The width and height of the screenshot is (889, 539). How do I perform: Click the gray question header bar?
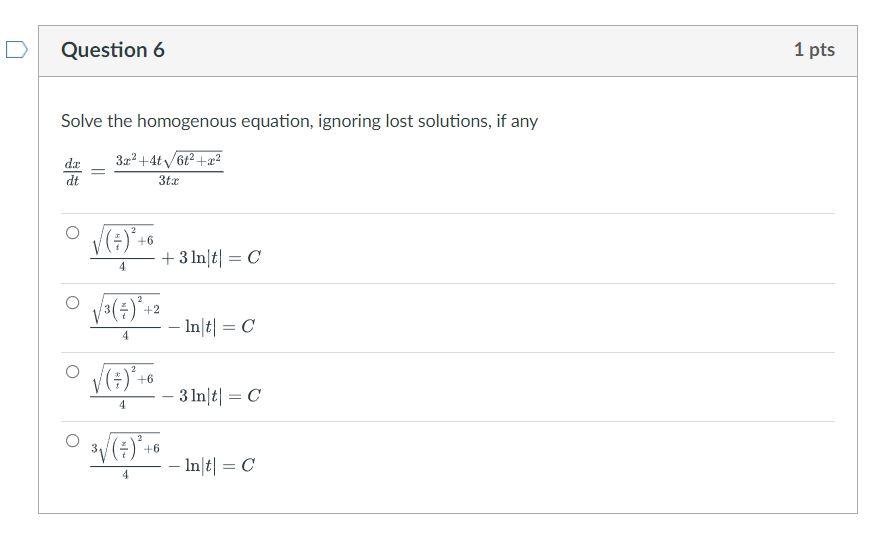coord(448,51)
